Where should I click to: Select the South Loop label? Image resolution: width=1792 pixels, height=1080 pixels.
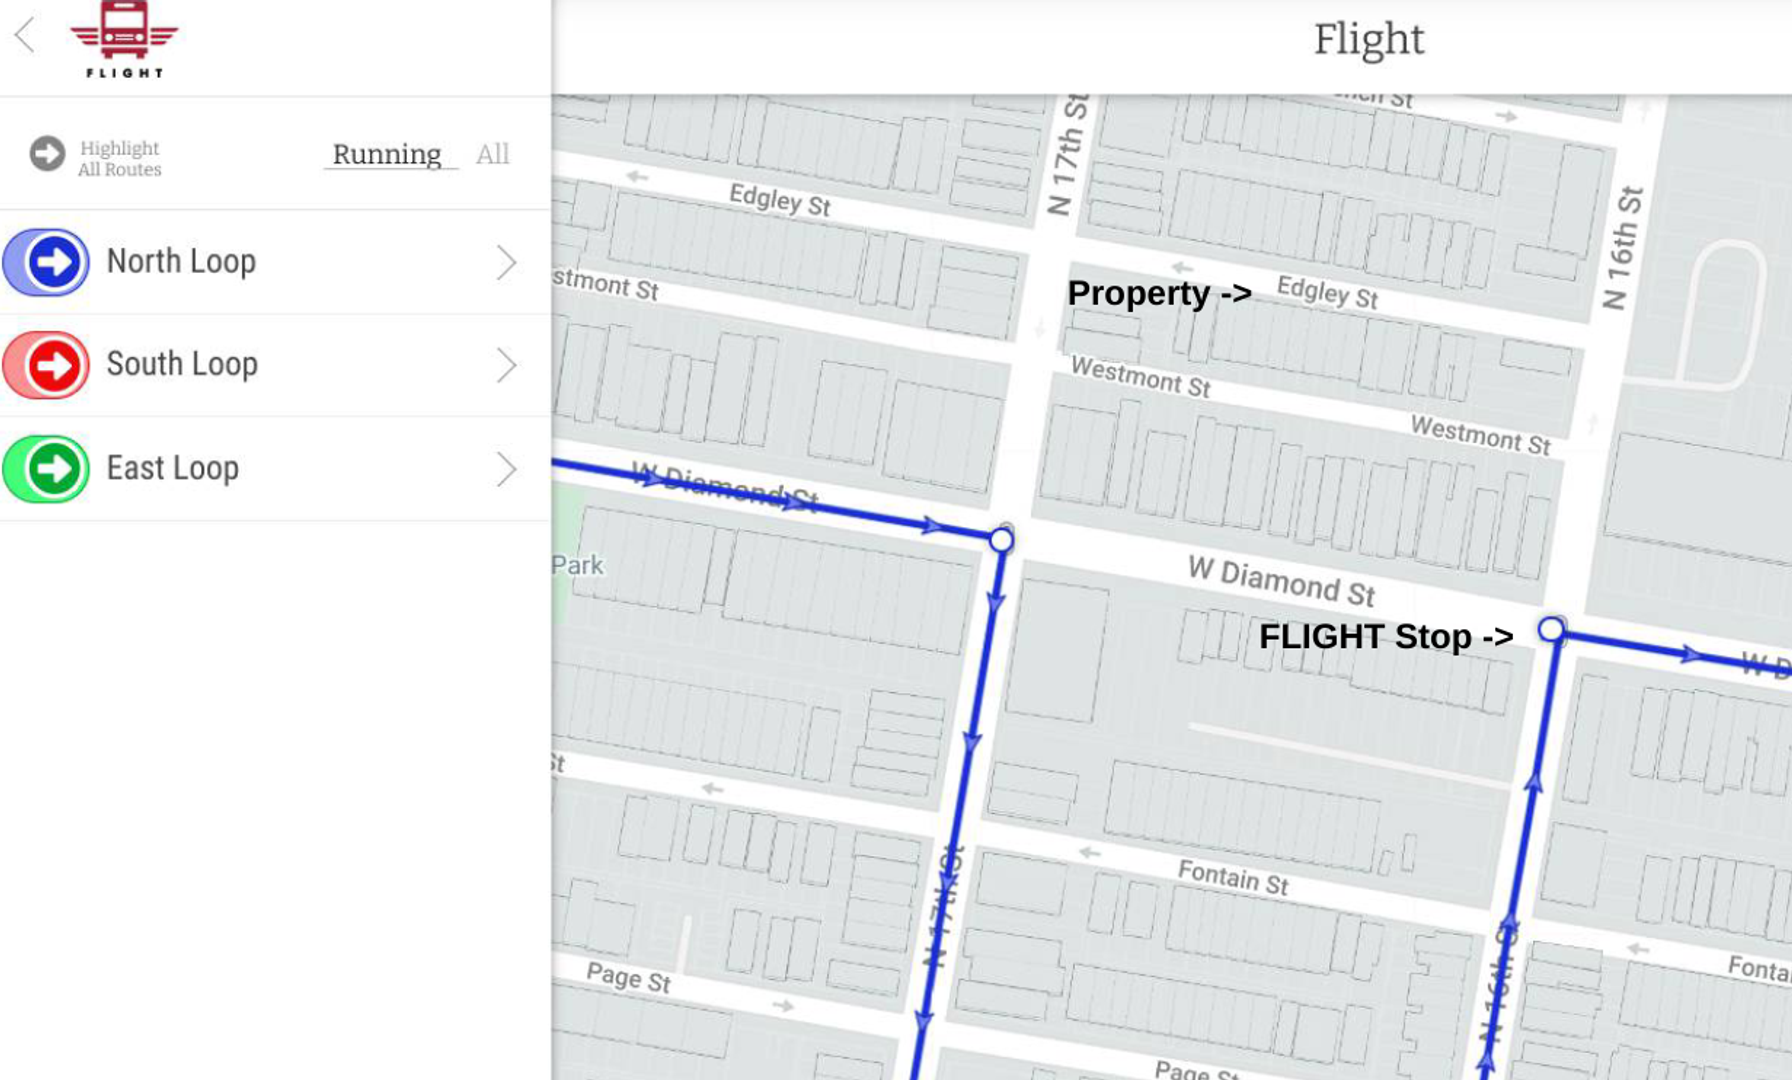pyautogui.click(x=182, y=365)
